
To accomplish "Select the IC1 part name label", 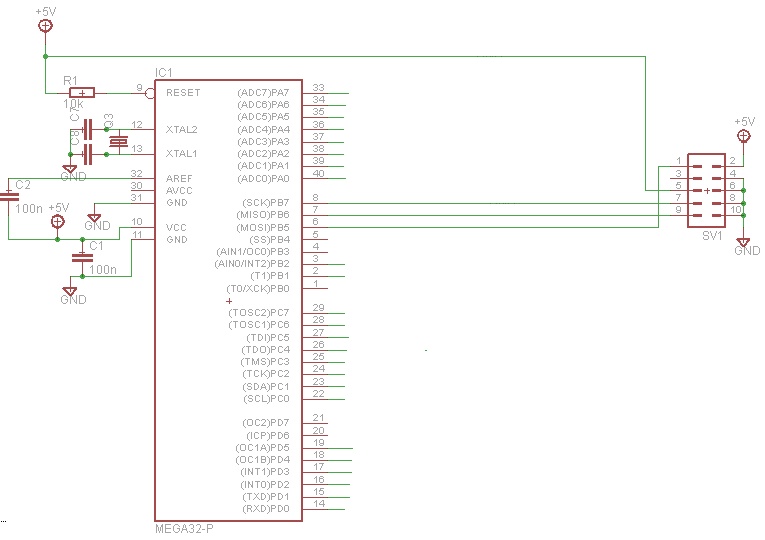I will [x=163, y=73].
